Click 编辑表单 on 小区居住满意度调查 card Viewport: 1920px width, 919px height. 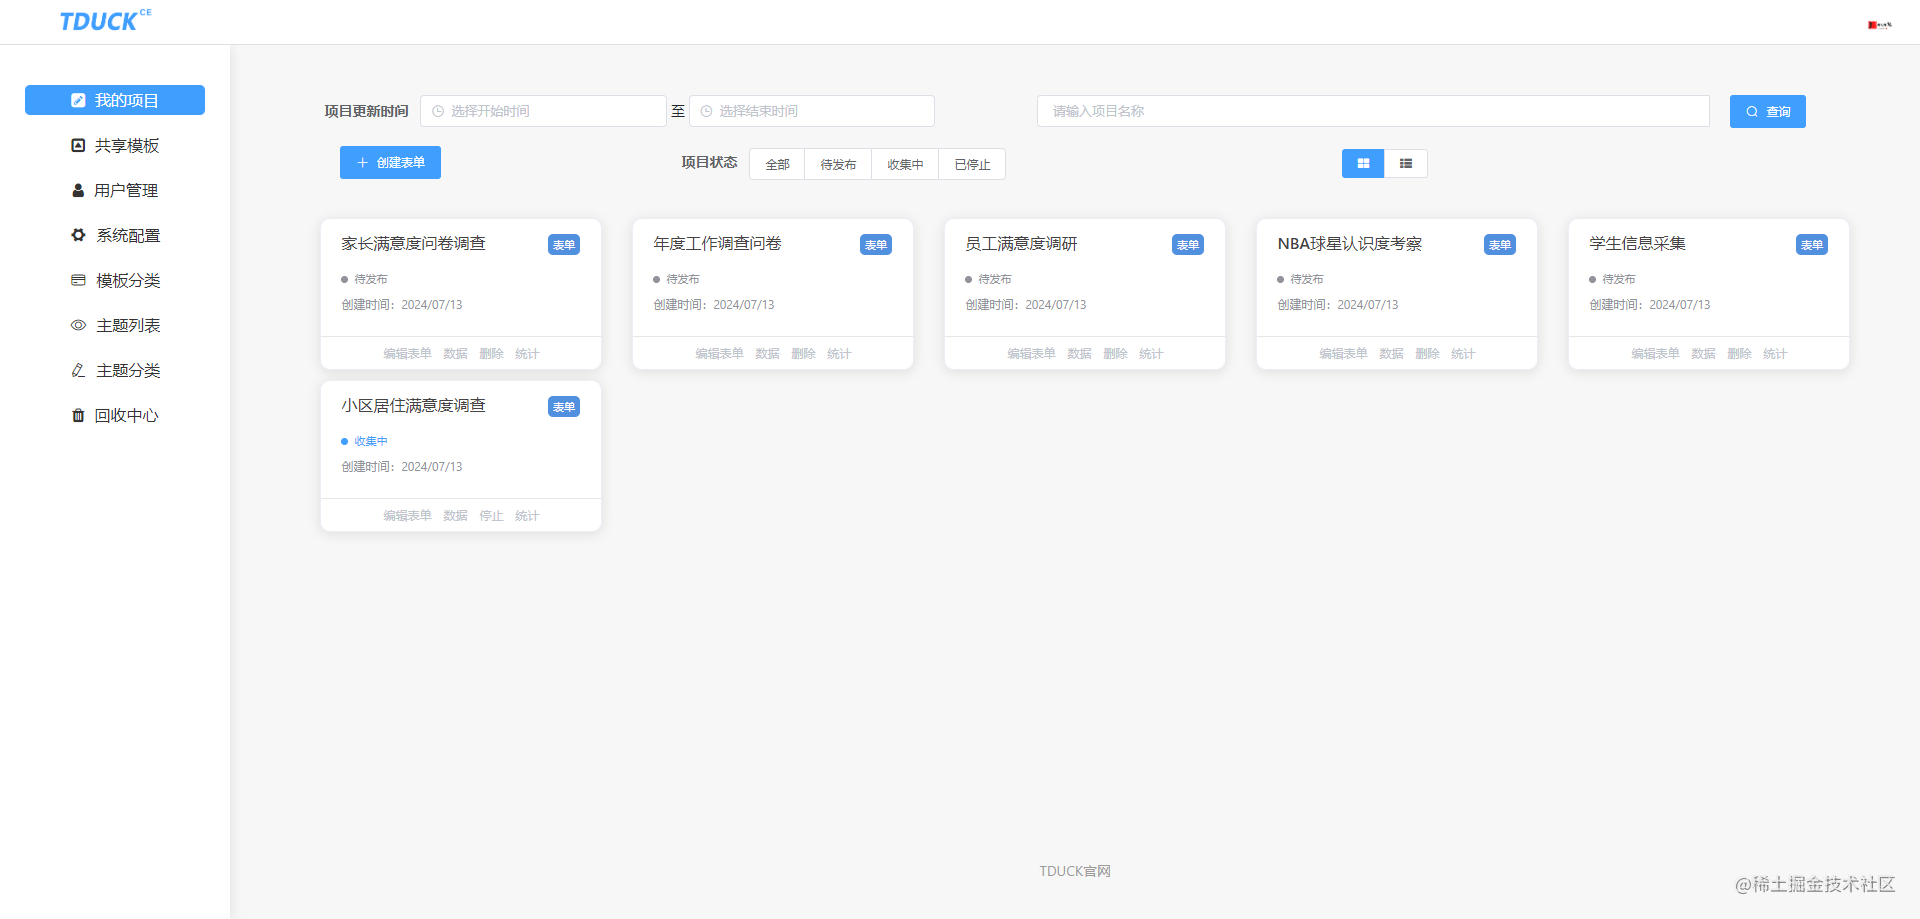(407, 515)
